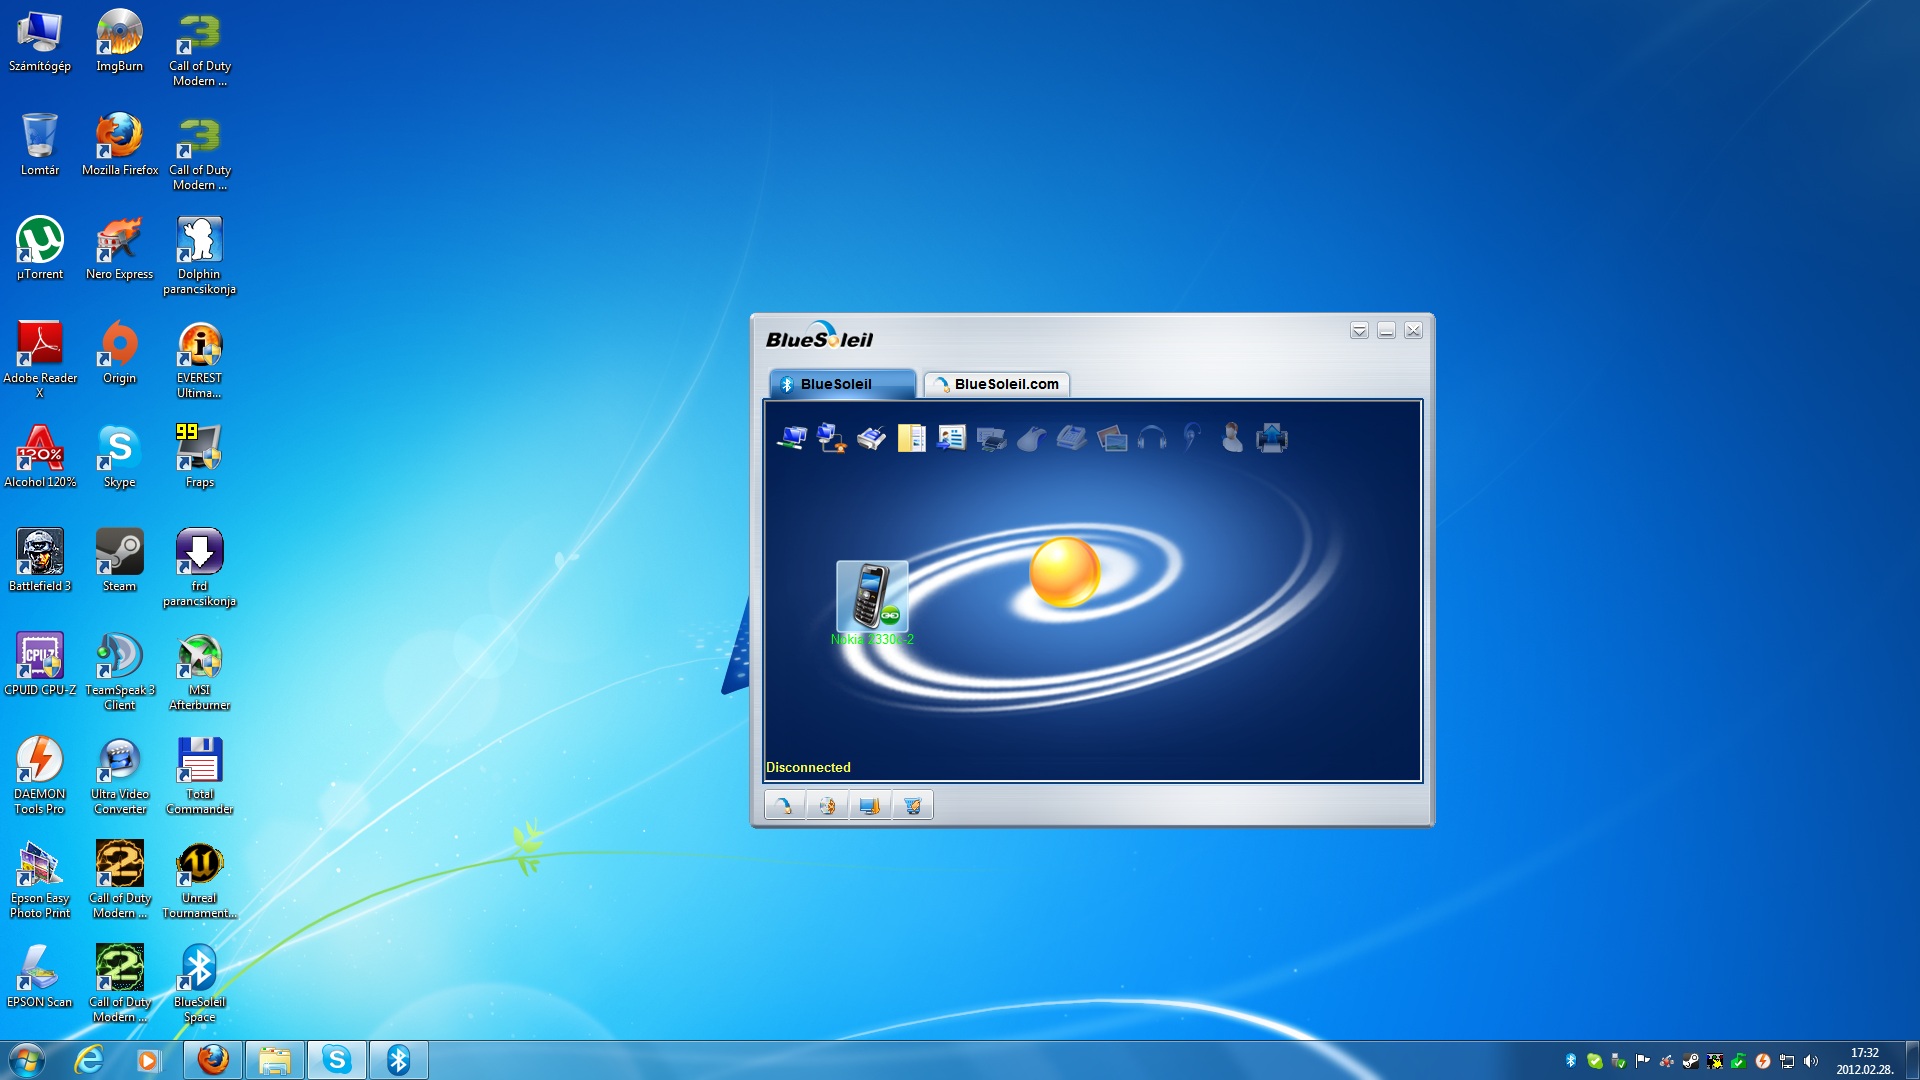Select the Ultra Video Converter desktop icon

coord(120,777)
